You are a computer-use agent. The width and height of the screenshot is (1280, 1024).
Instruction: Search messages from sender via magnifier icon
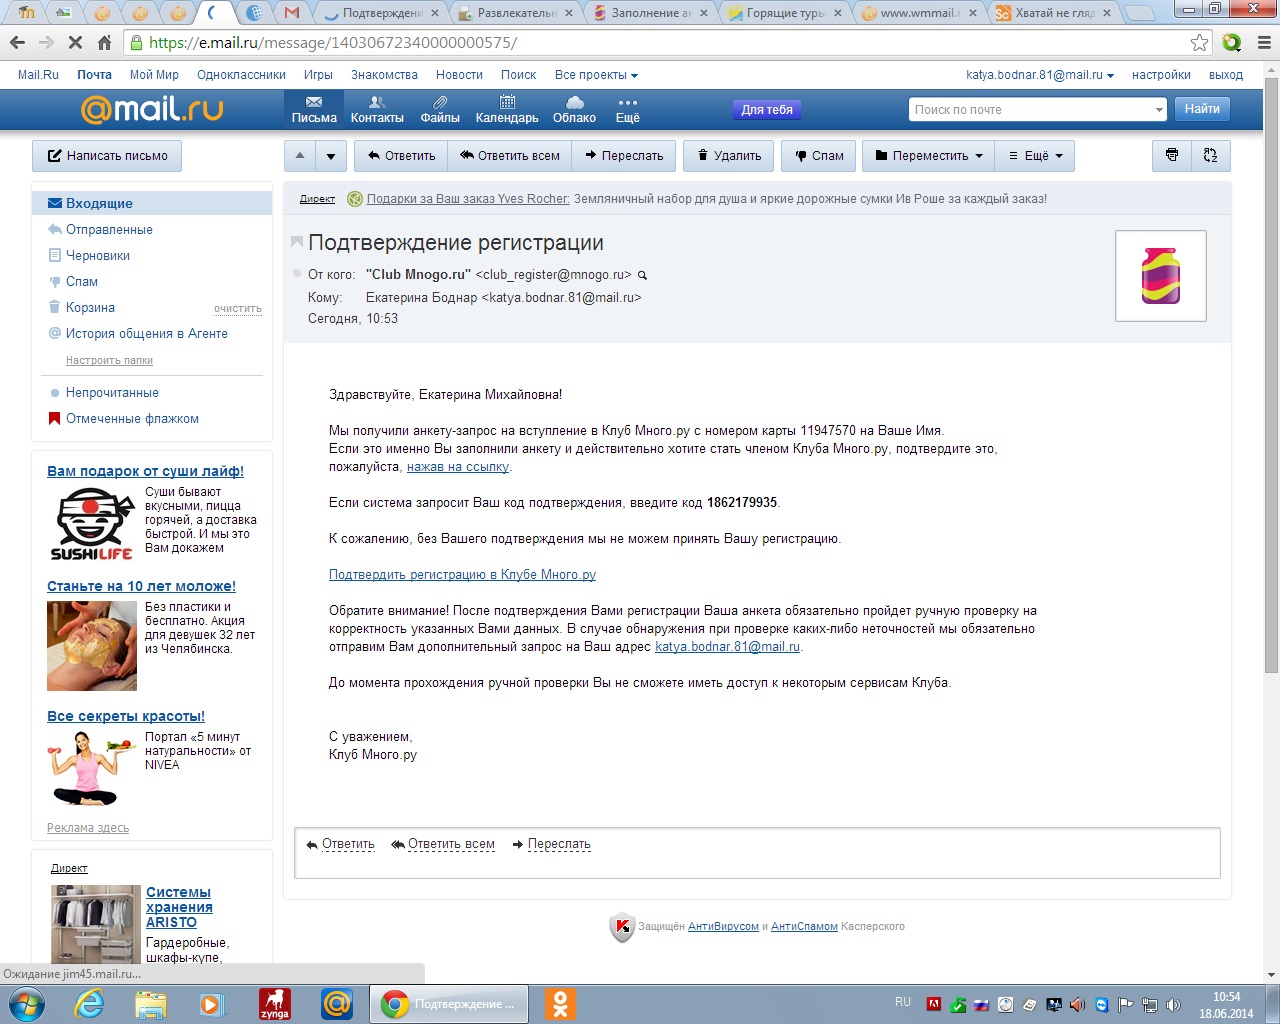pos(643,275)
